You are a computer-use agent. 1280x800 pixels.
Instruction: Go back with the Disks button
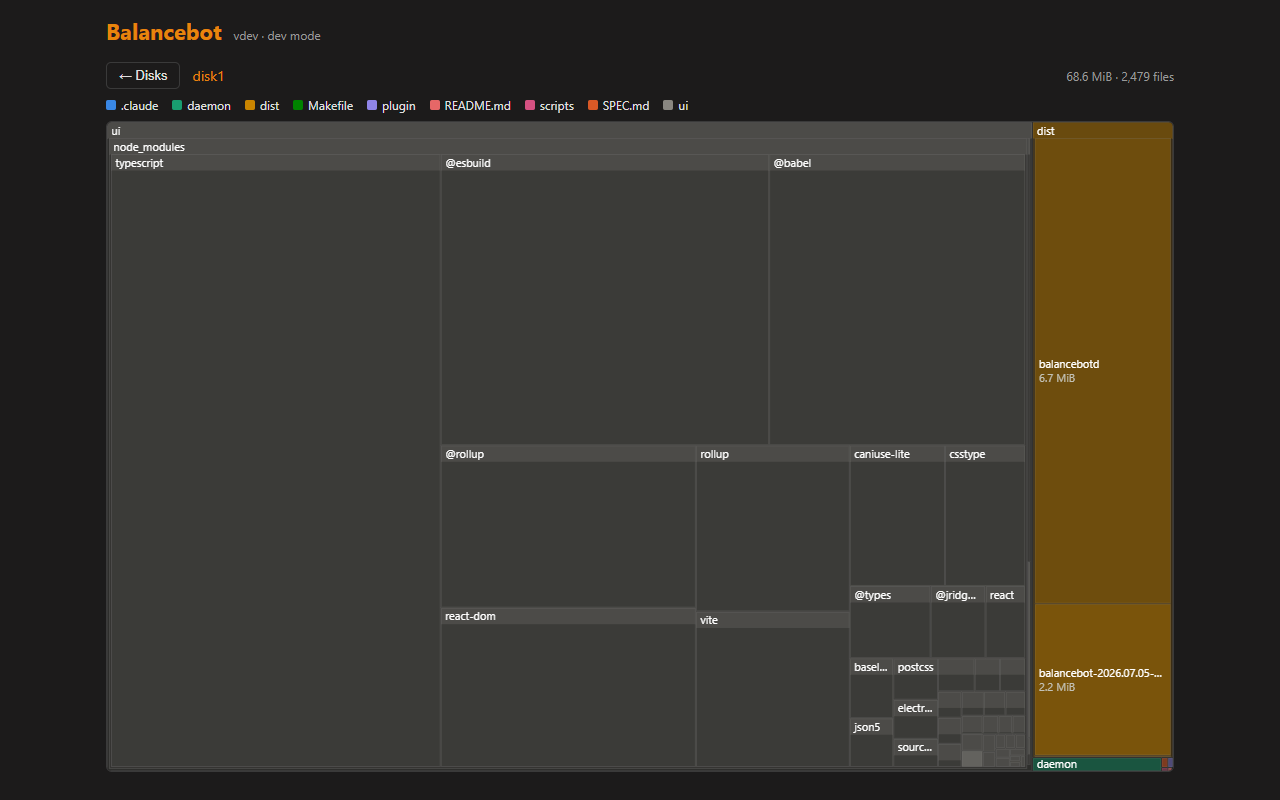tap(143, 76)
